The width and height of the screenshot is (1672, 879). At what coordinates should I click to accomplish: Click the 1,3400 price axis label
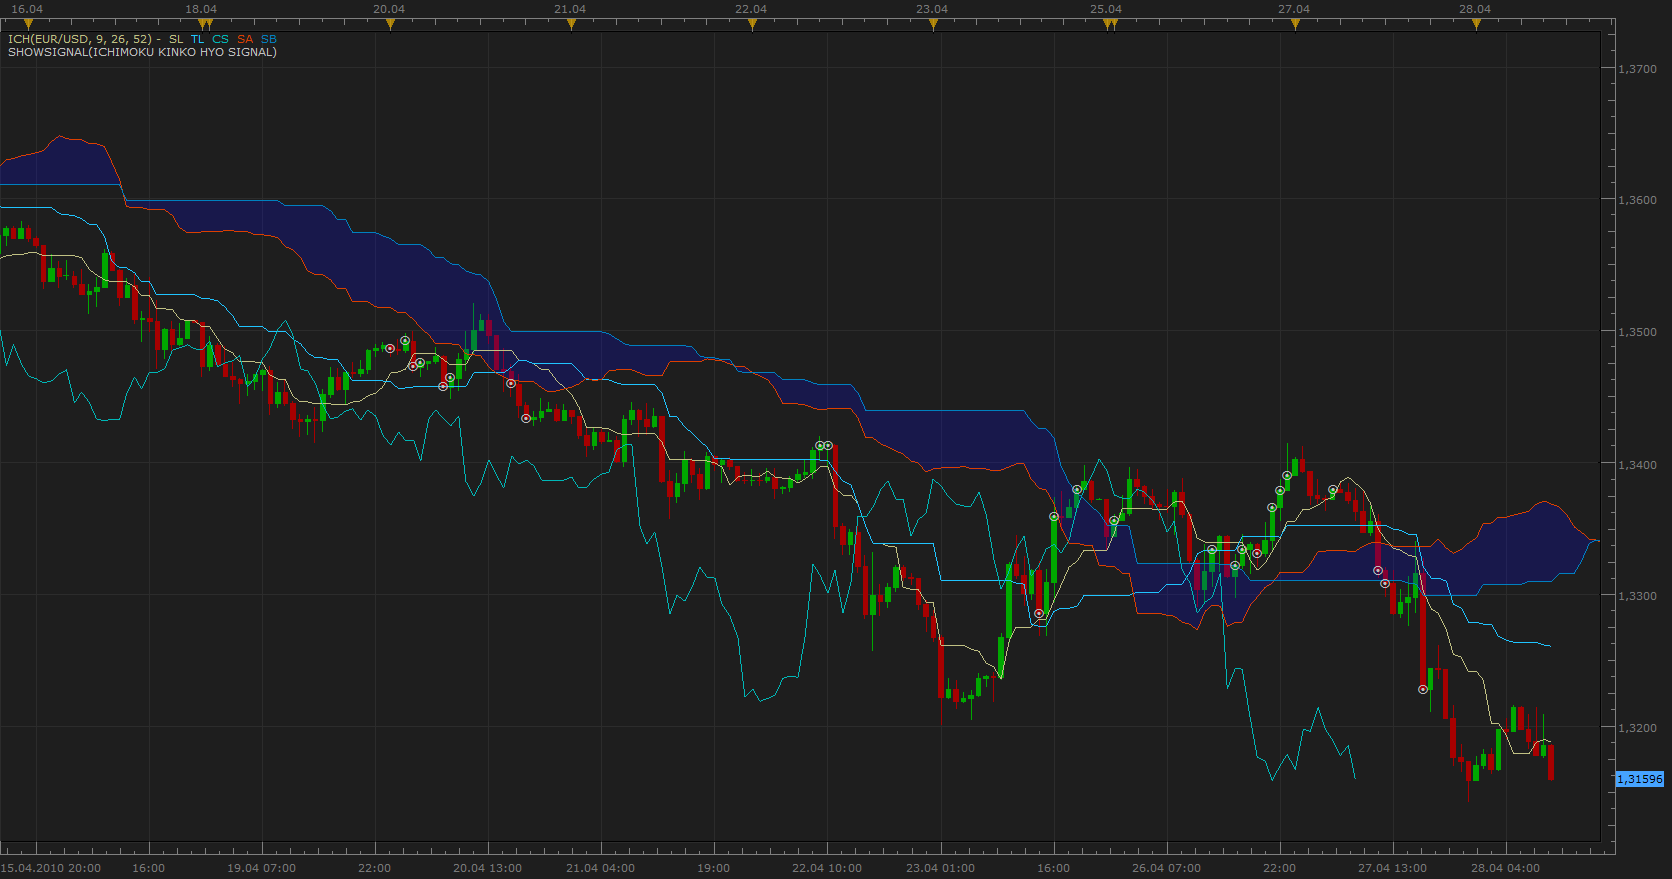point(1638,464)
